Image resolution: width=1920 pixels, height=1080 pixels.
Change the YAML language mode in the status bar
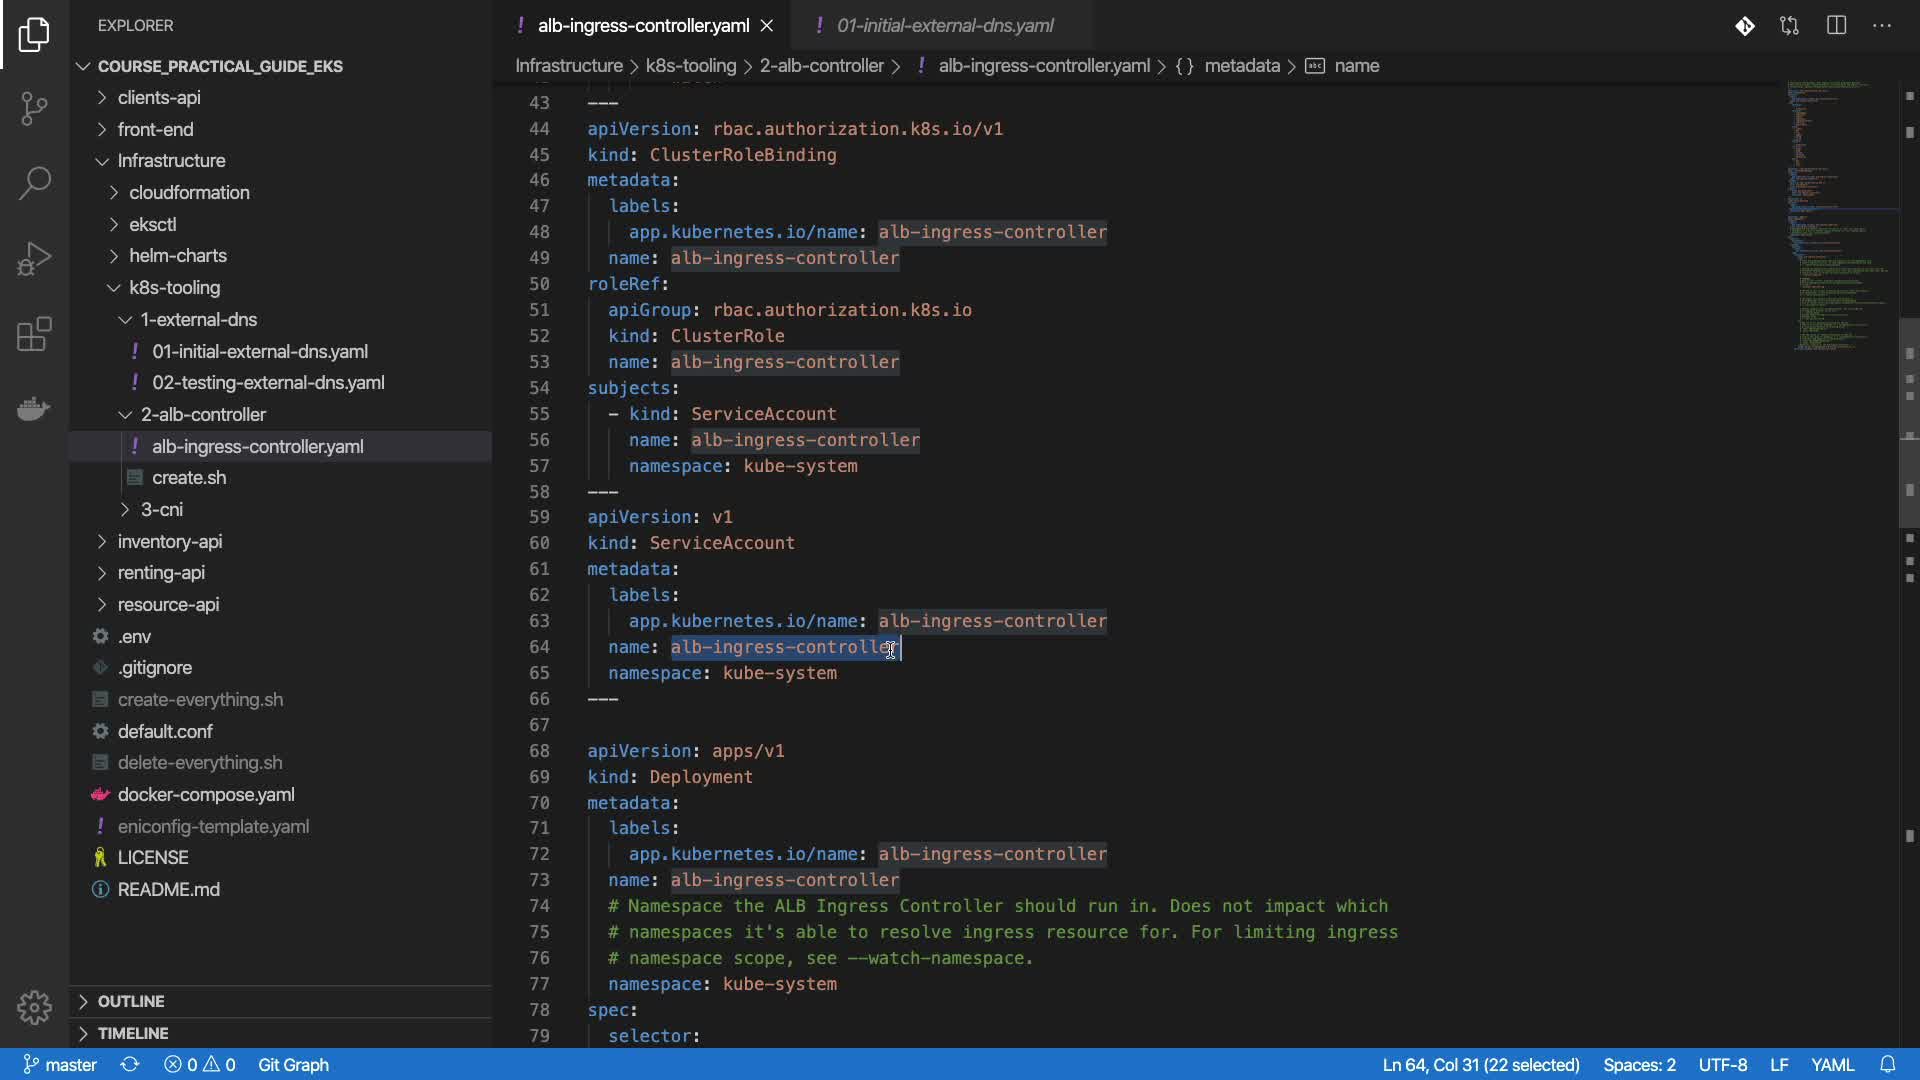1832,1064
